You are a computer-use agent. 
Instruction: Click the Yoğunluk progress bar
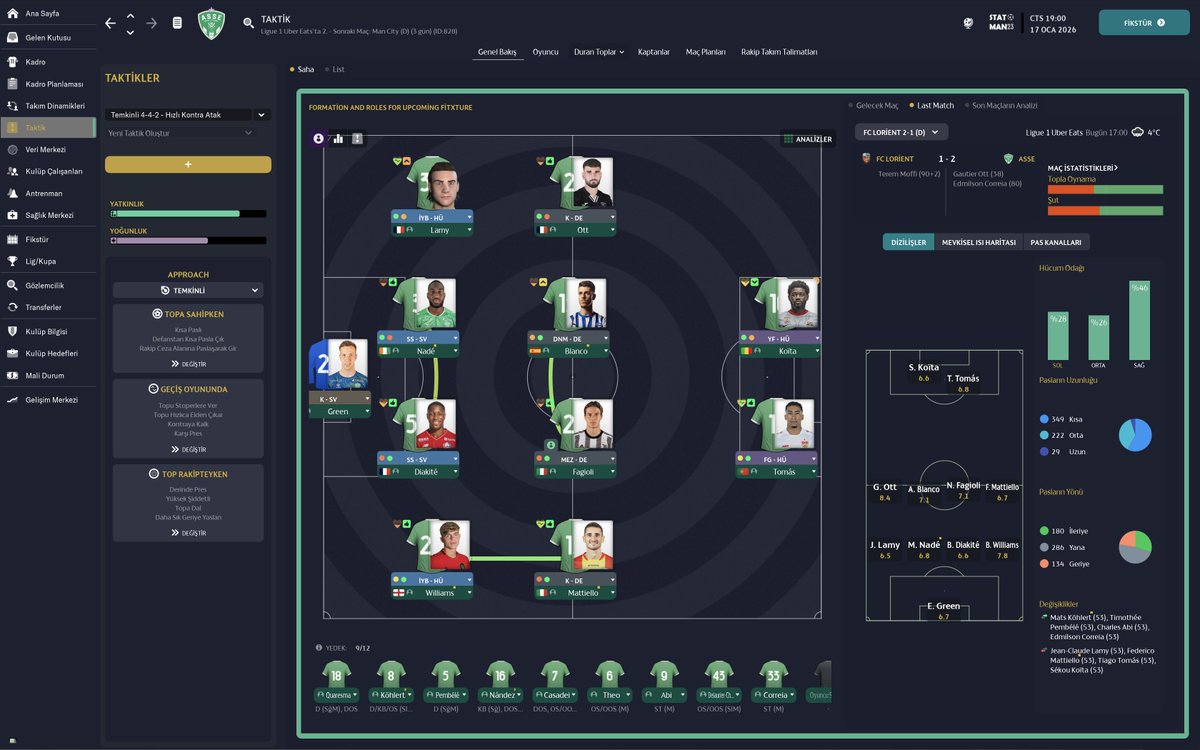[x=188, y=241]
